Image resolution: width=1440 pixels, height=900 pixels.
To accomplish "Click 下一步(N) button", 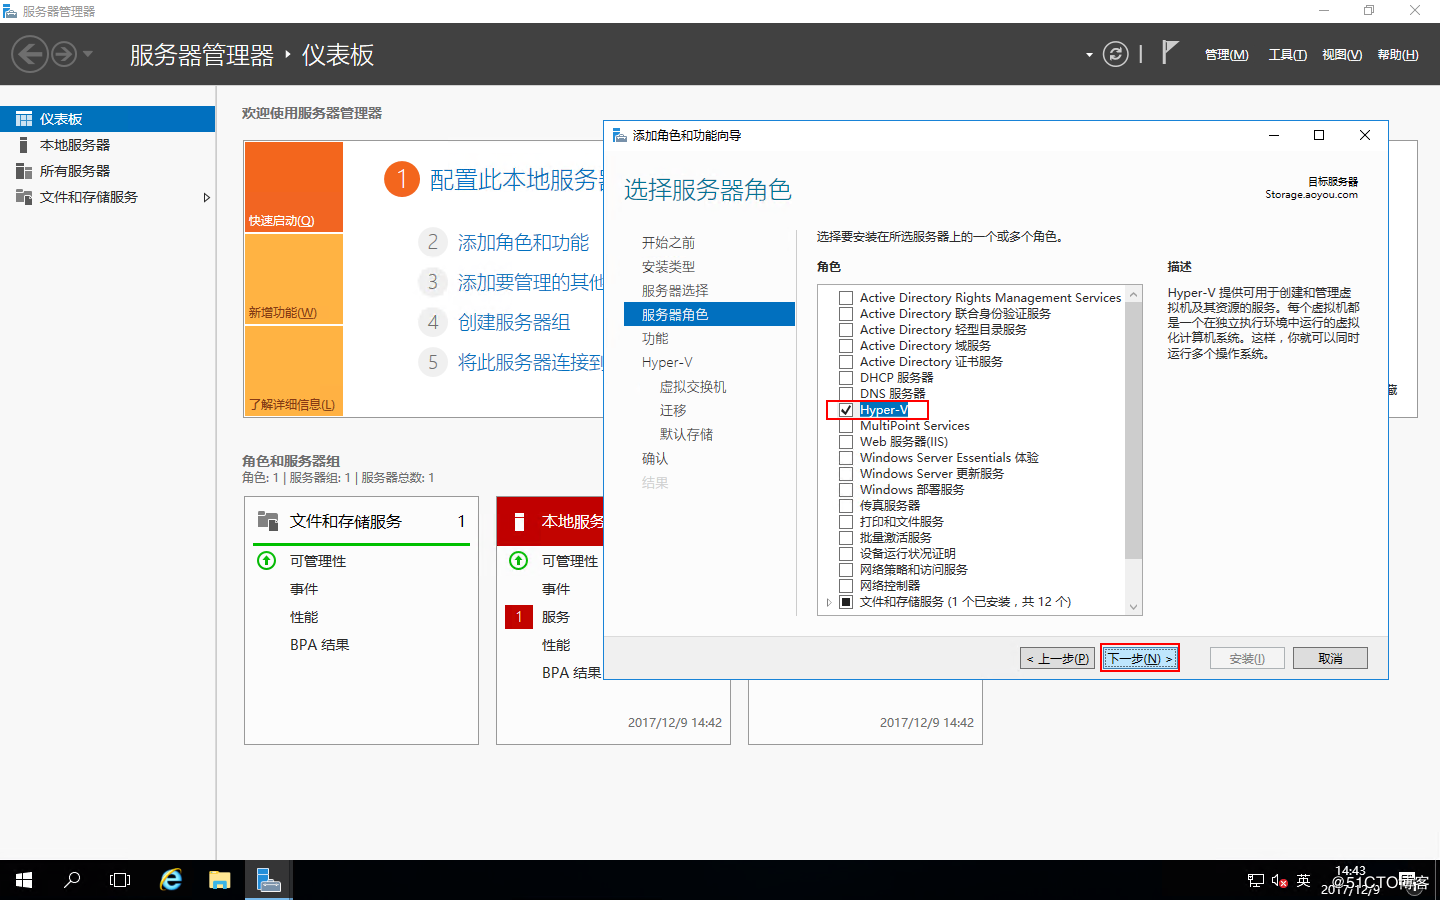I will (x=1140, y=658).
